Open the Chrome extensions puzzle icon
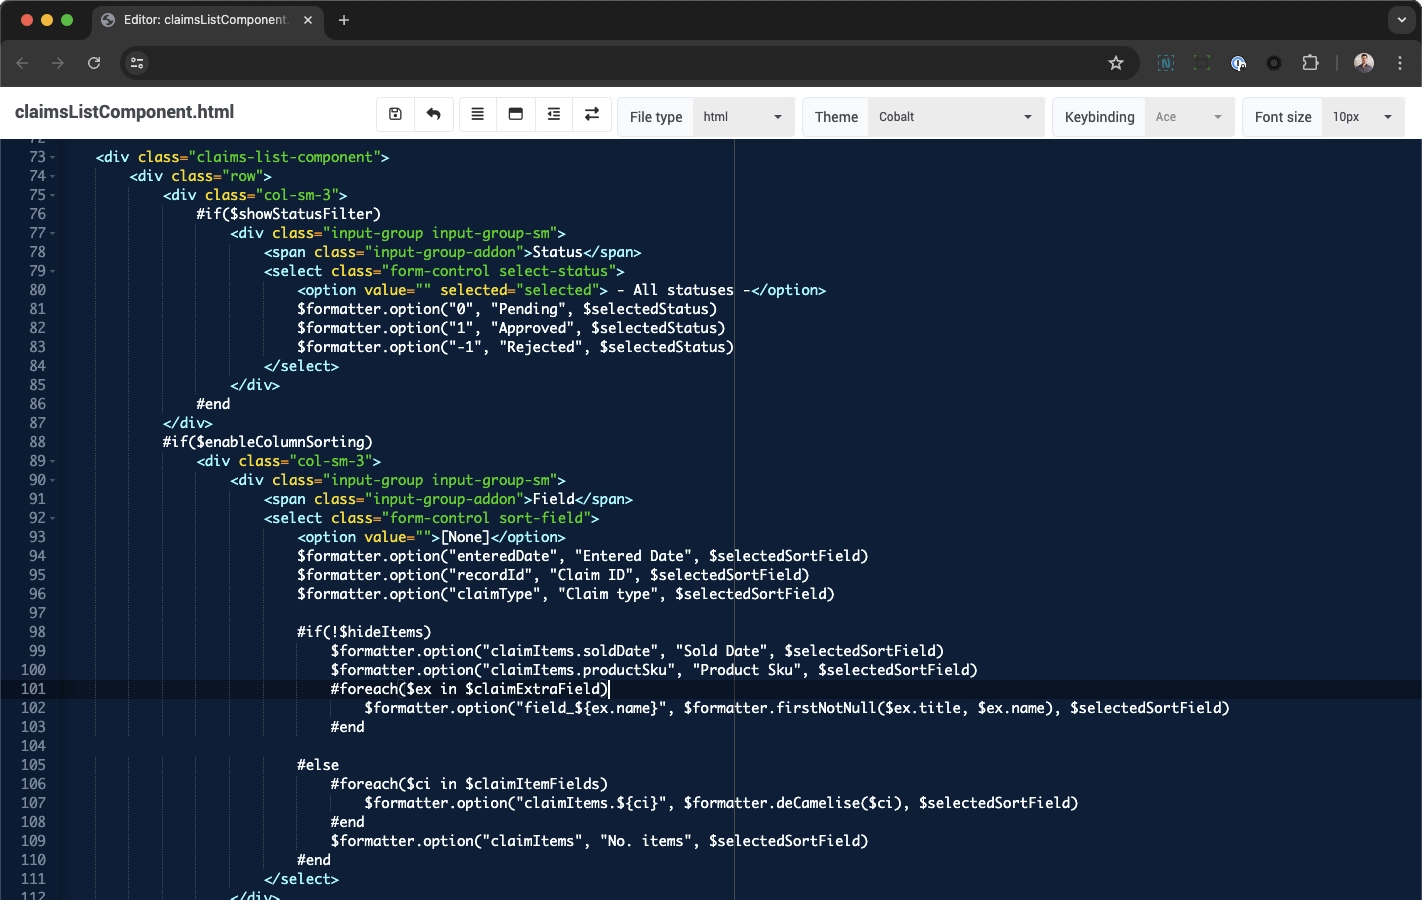The image size is (1422, 900). 1310,63
